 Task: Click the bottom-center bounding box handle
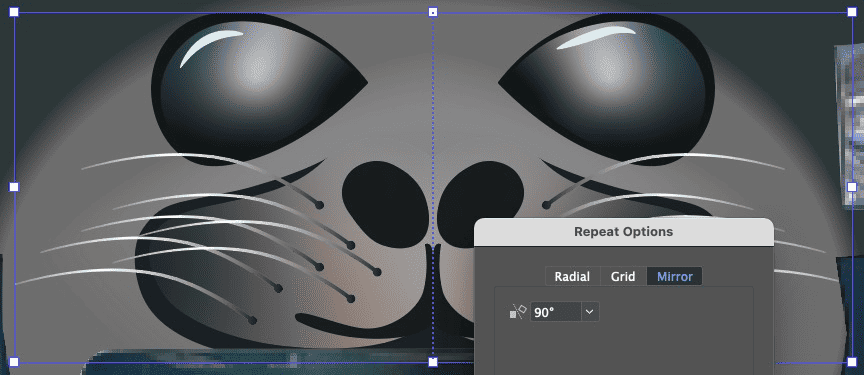433,362
